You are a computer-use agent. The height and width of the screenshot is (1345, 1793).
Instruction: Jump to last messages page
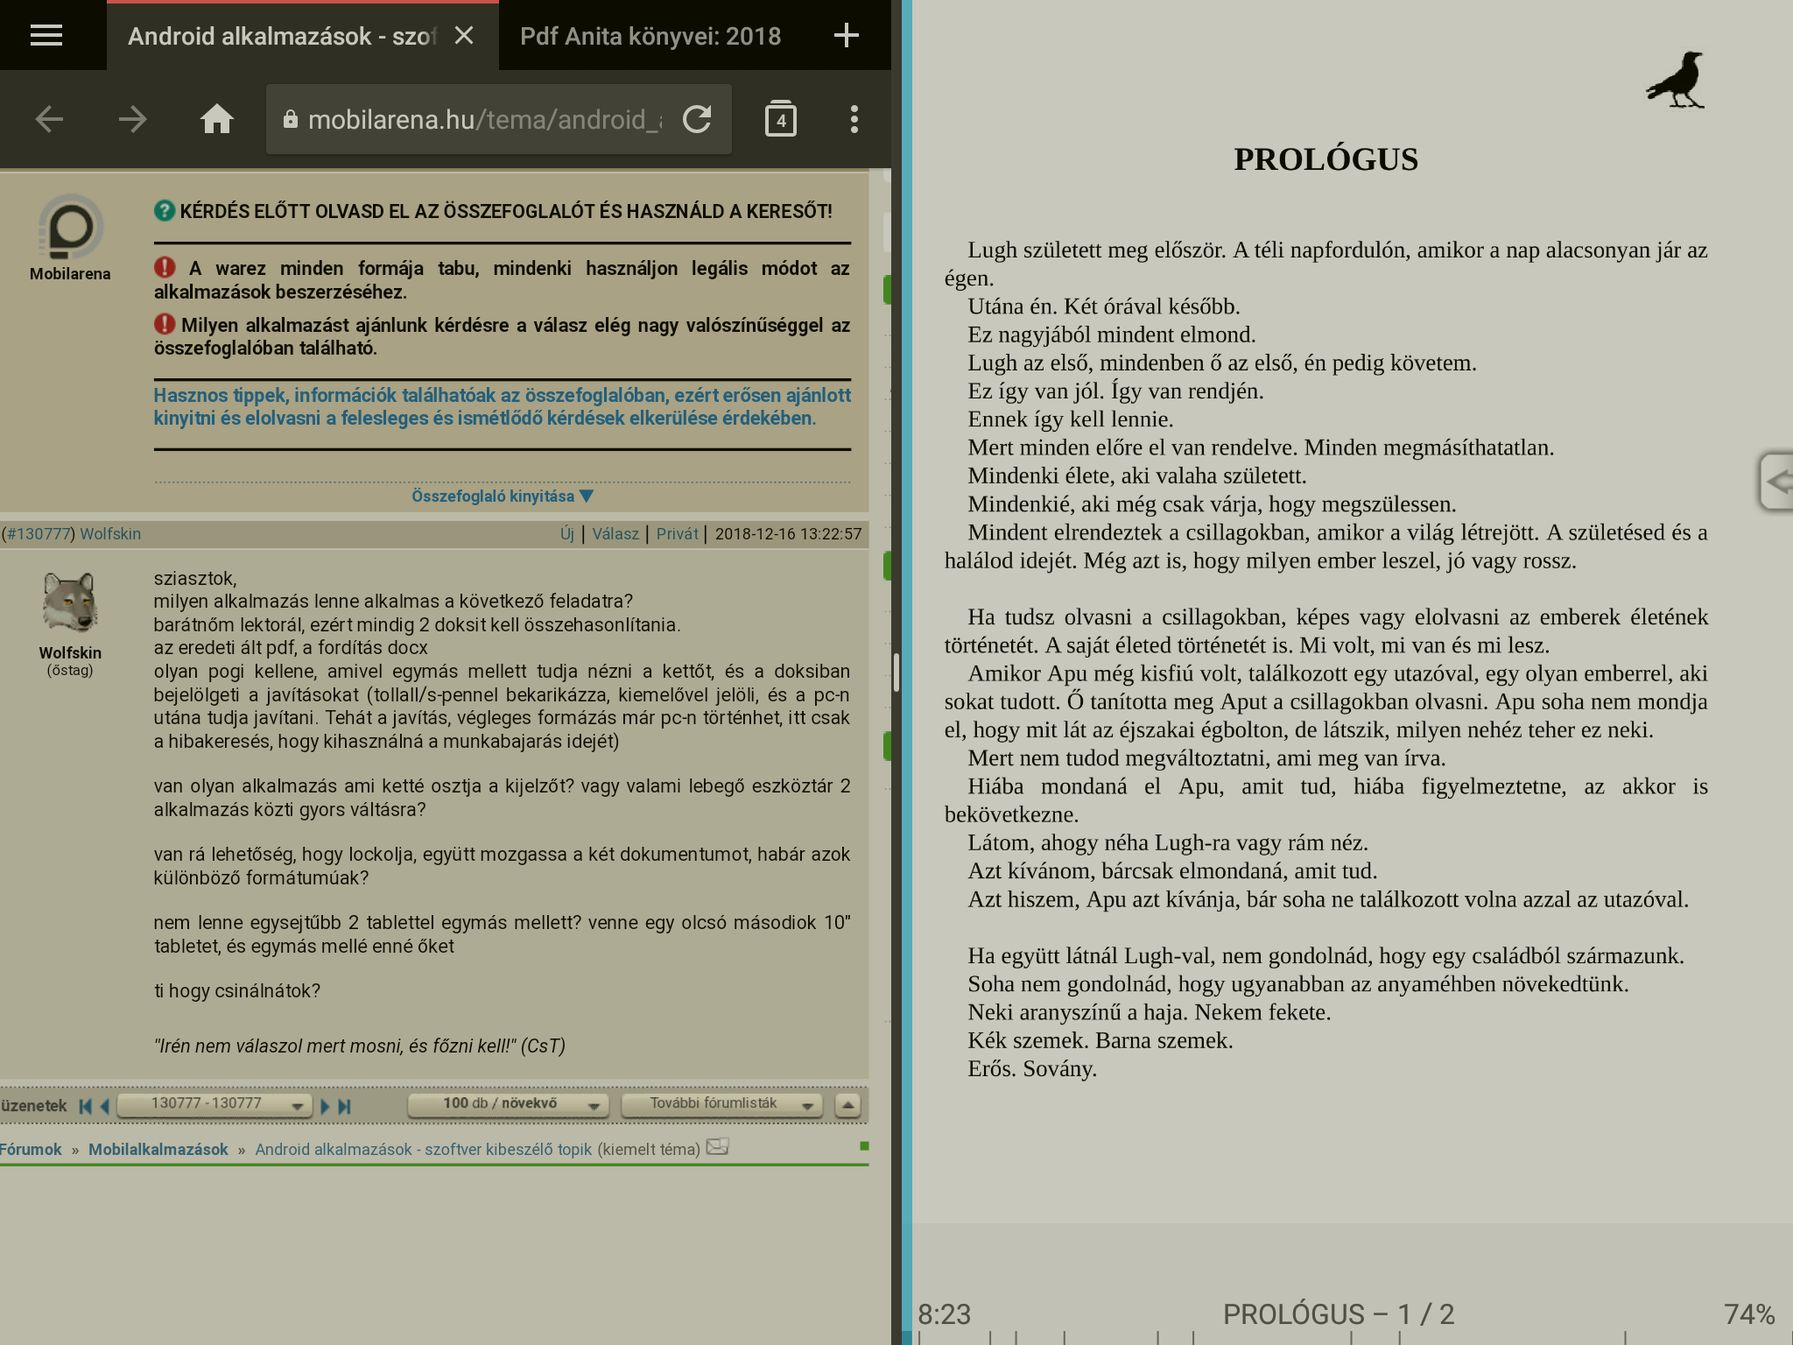[345, 1106]
